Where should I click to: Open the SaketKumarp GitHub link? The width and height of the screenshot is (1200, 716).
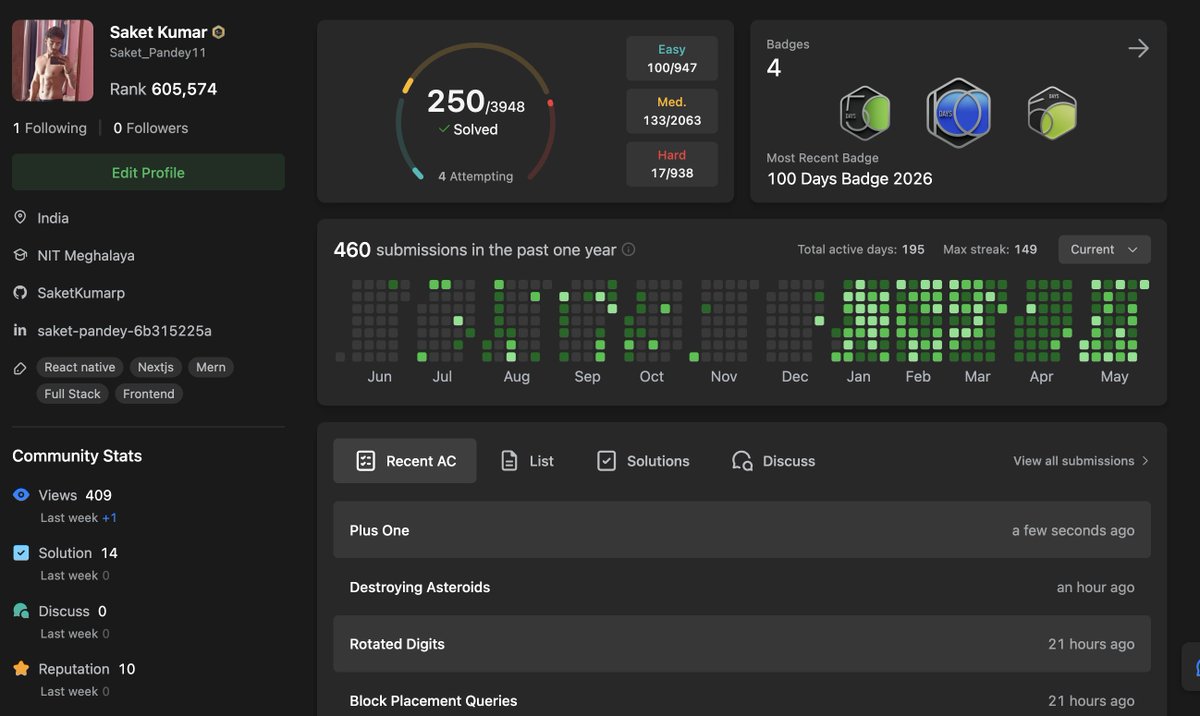tap(81, 293)
